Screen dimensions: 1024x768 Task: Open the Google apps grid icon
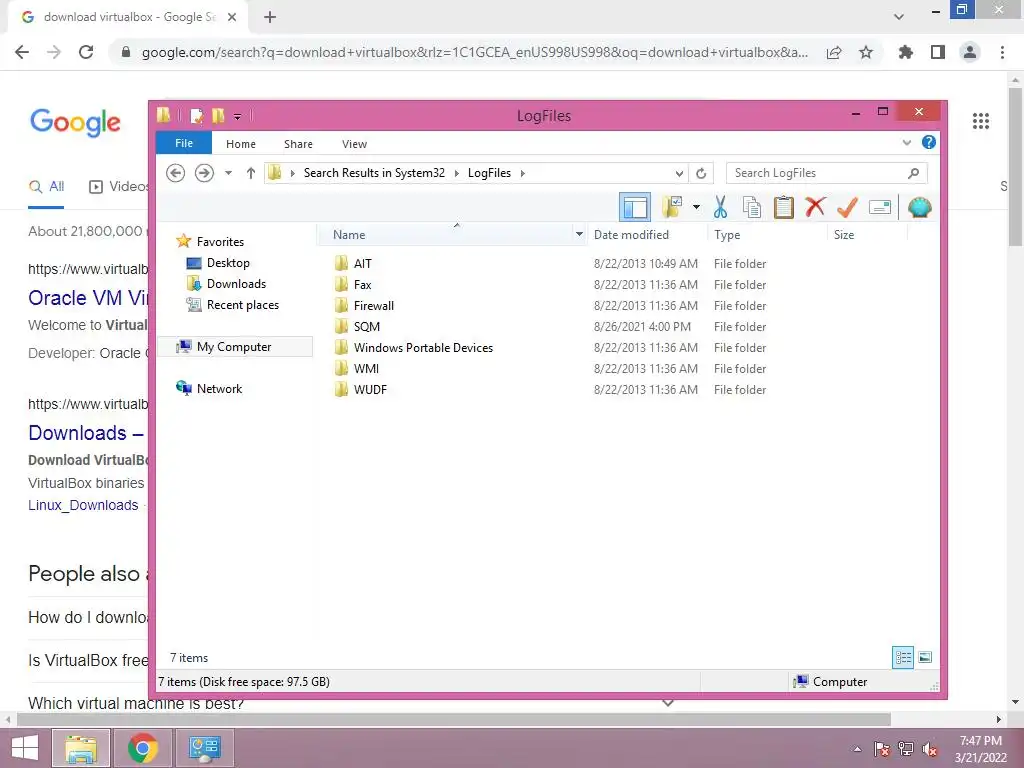(x=981, y=121)
